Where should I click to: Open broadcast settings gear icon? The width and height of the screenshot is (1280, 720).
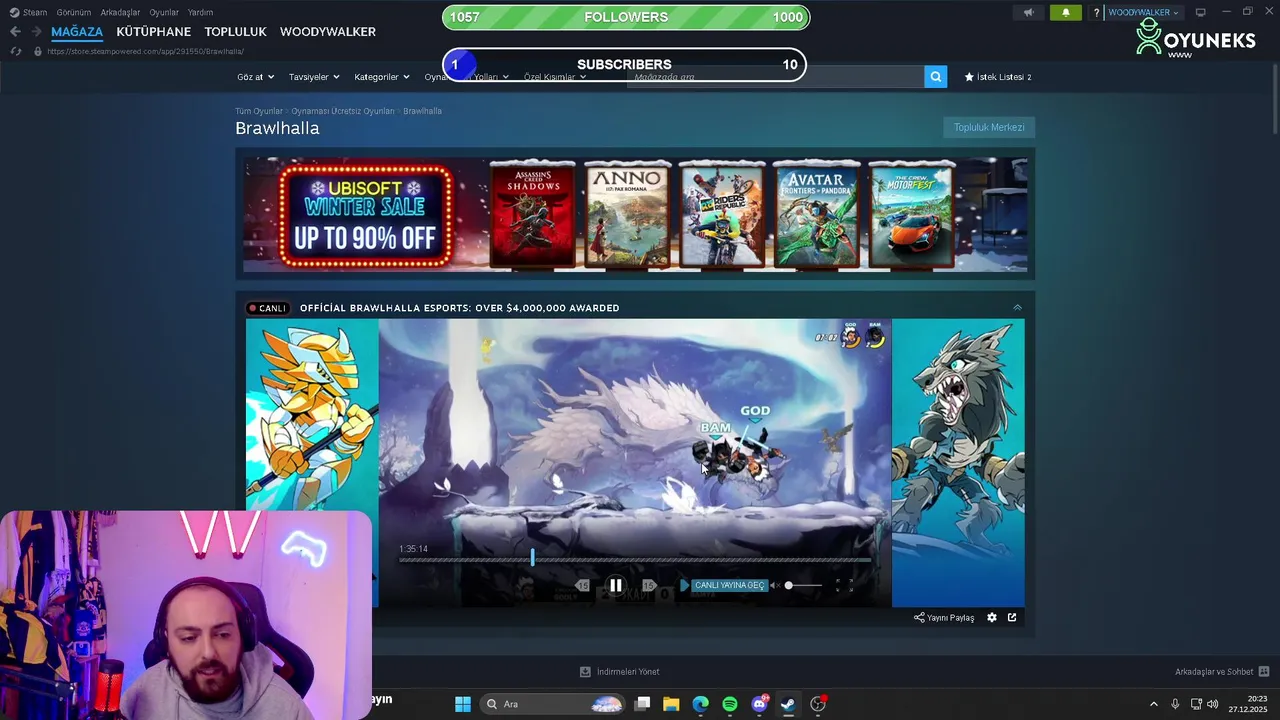[992, 617]
